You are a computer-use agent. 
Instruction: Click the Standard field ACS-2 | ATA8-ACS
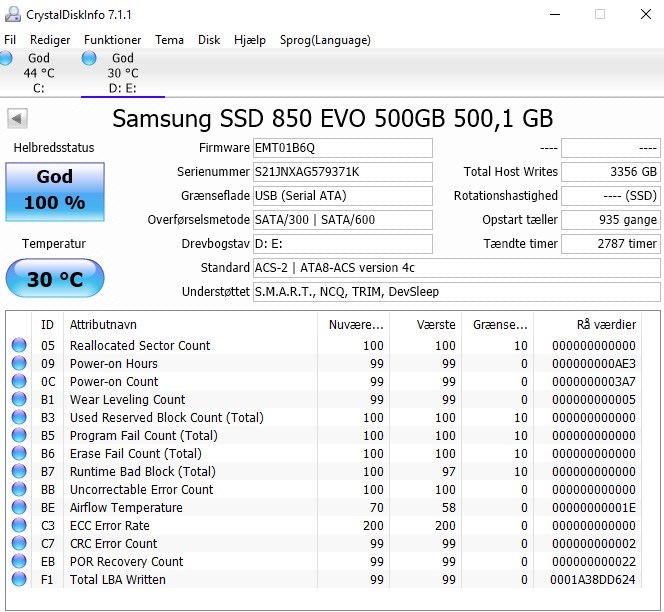point(456,268)
